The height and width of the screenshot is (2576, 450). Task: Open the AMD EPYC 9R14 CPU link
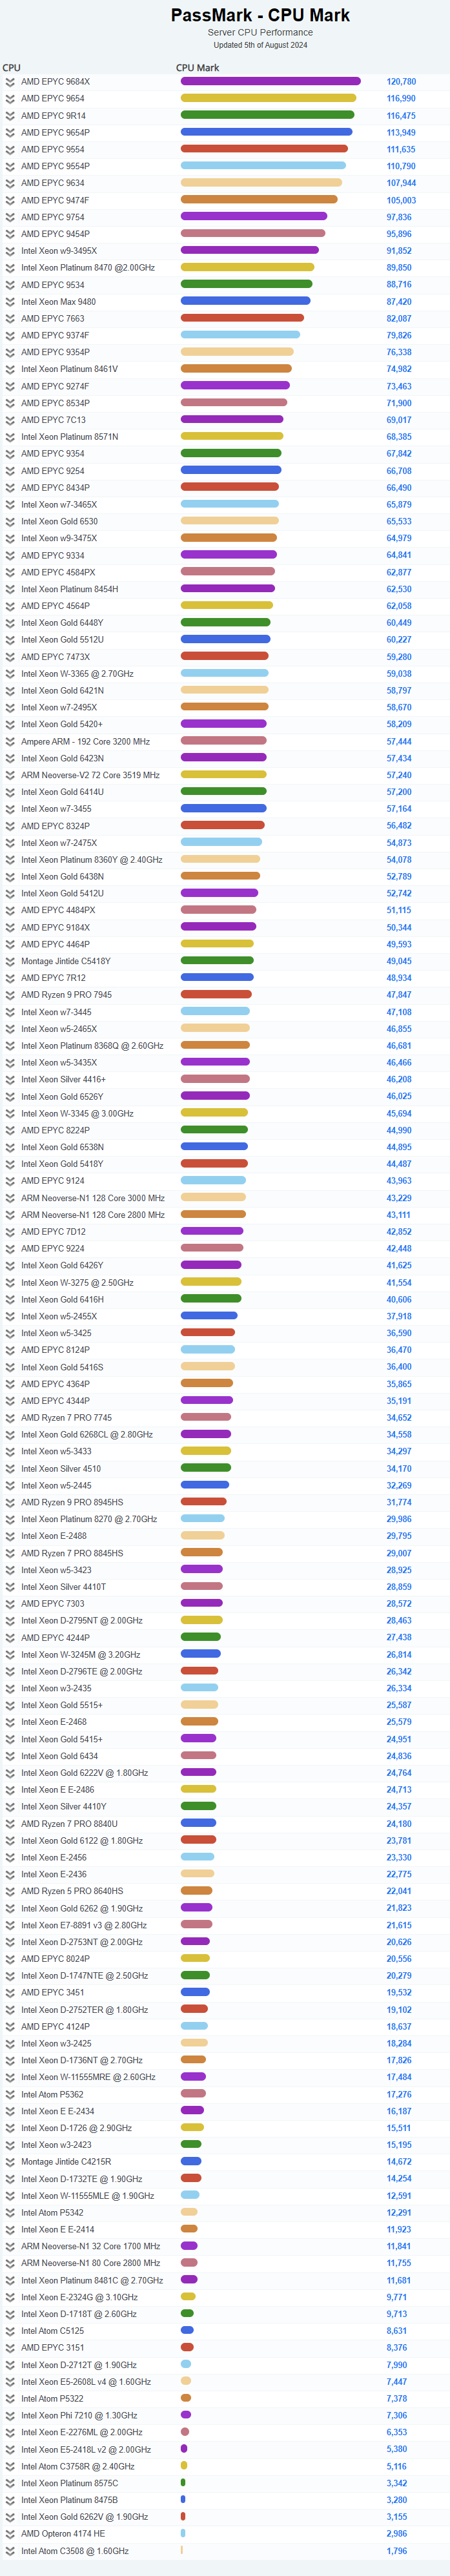53,116
